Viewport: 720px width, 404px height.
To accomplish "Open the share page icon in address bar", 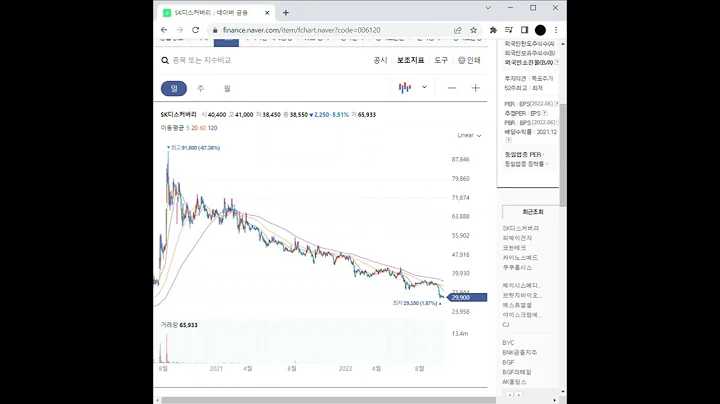I will [x=457, y=30].
